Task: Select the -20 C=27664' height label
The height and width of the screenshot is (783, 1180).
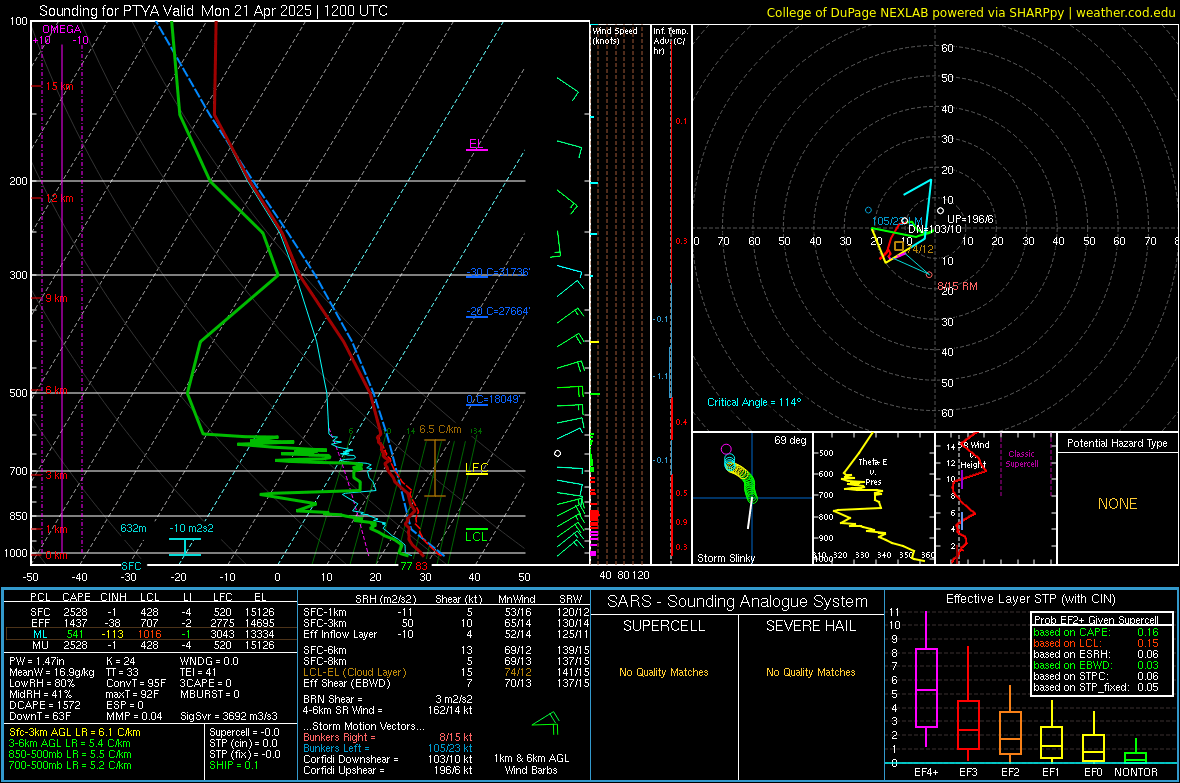Action: 498,311
